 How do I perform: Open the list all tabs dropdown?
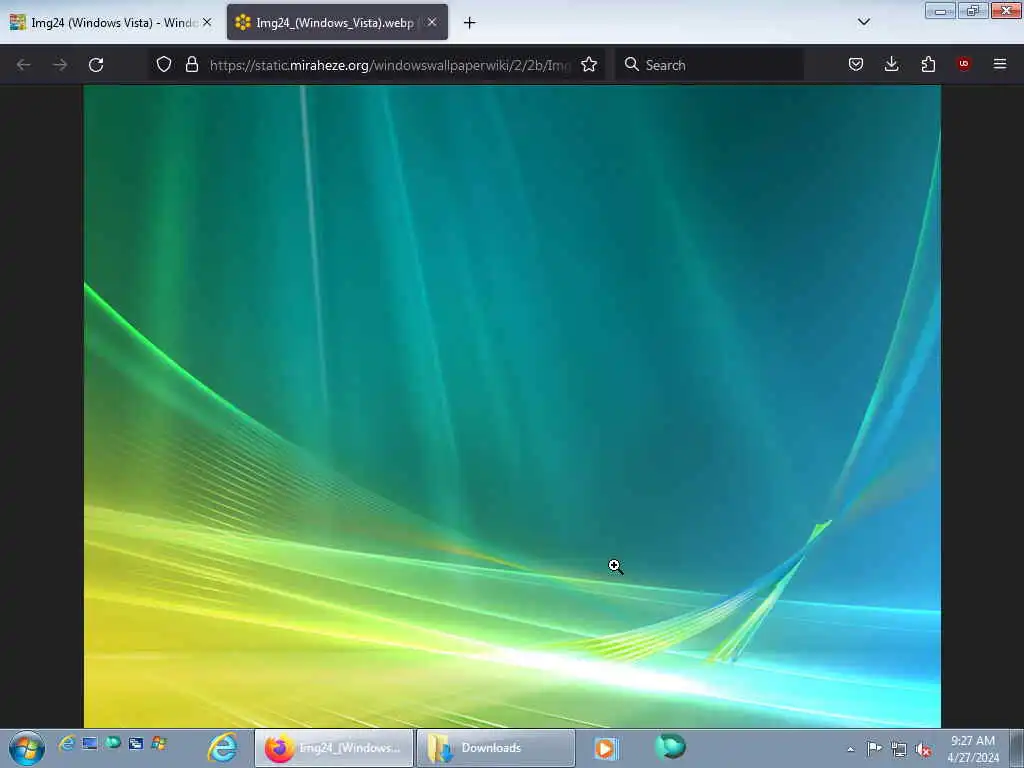(x=863, y=22)
